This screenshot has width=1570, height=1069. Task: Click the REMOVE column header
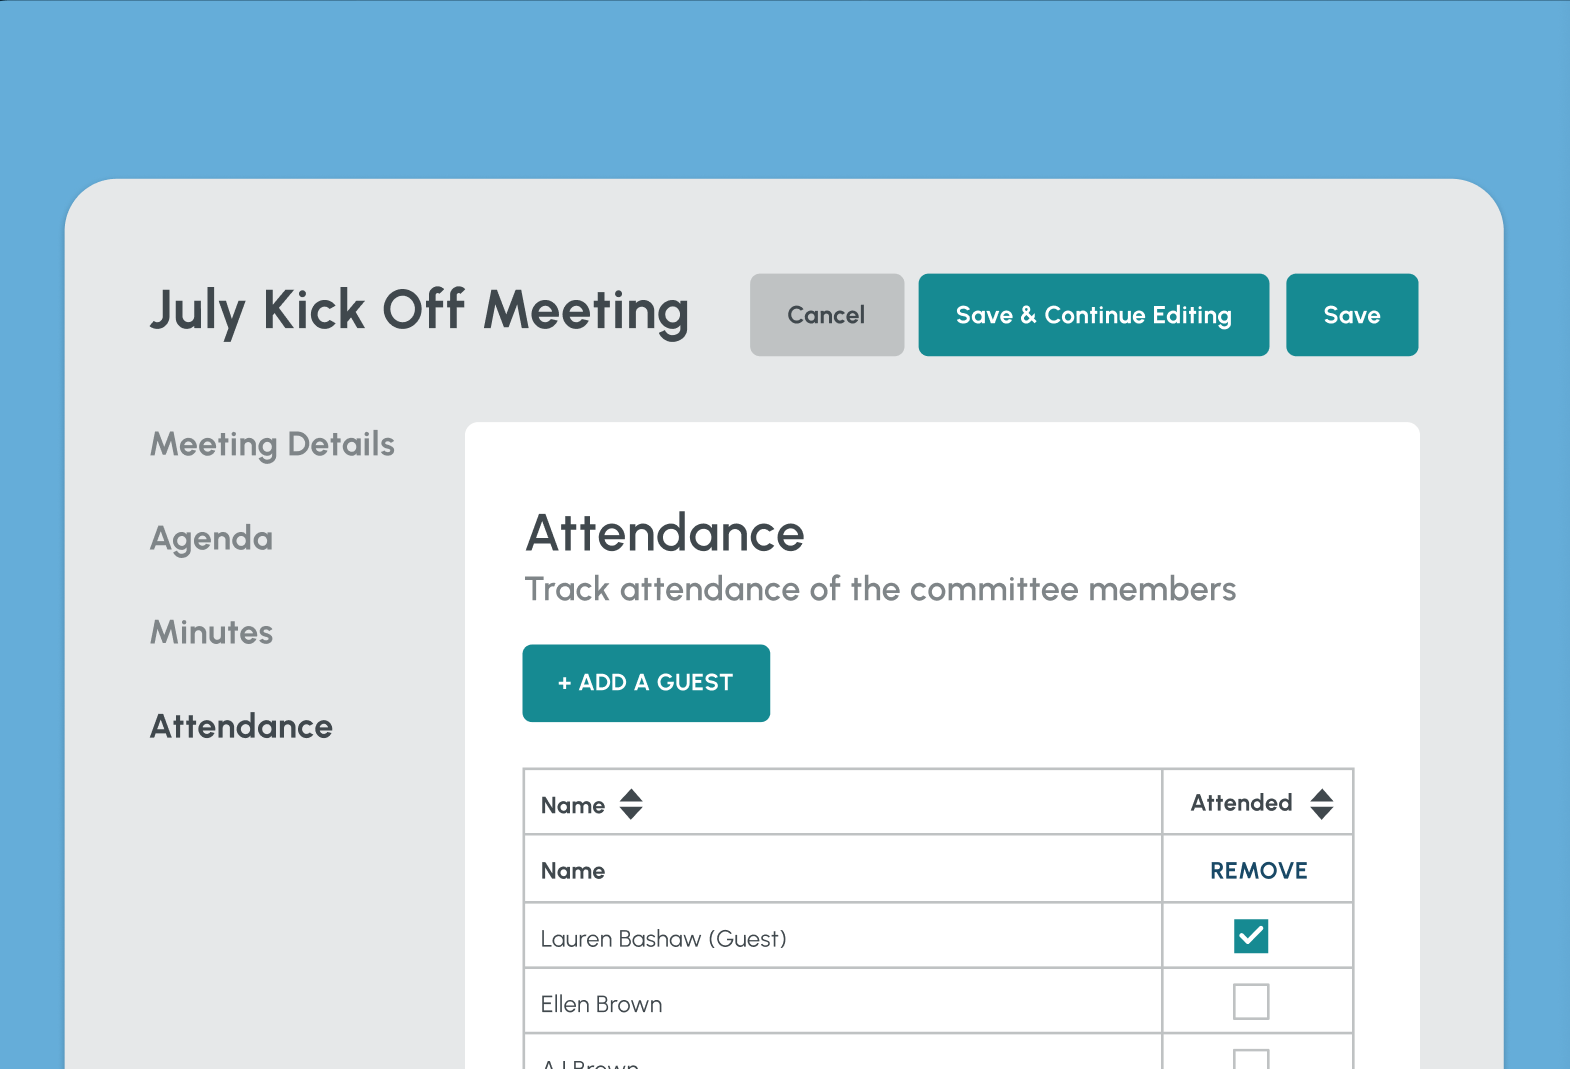point(1257,870)
